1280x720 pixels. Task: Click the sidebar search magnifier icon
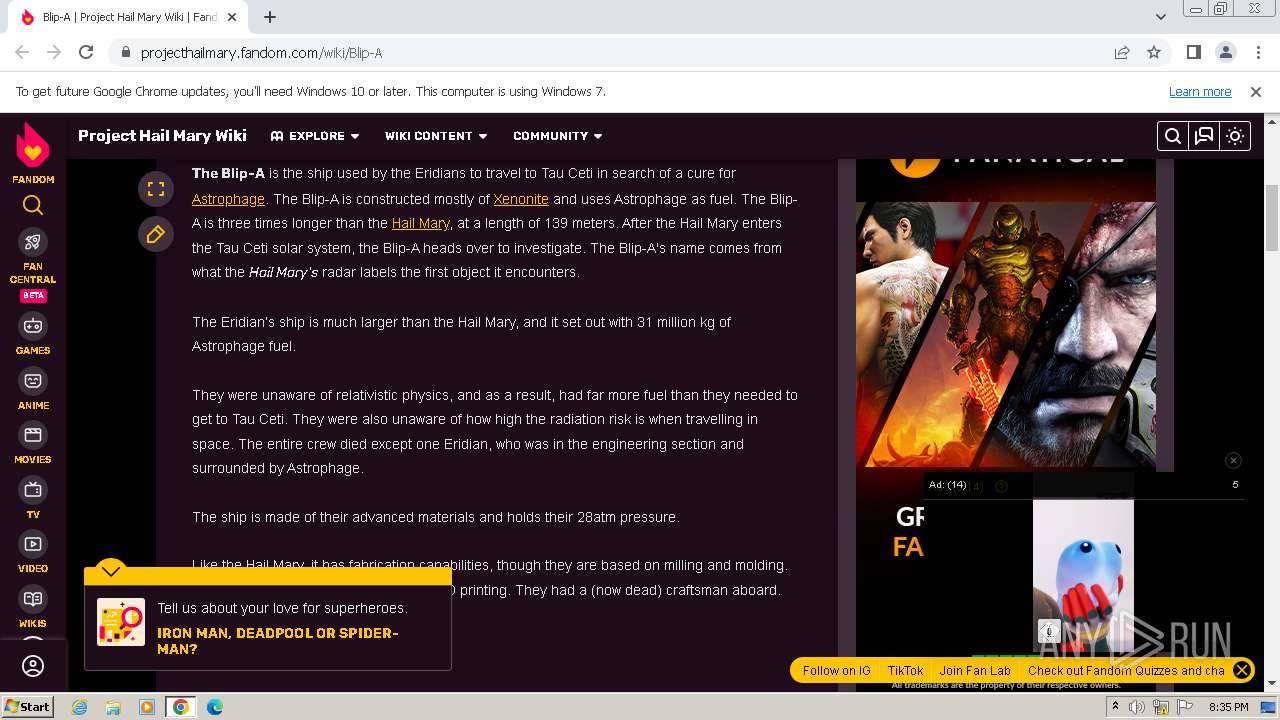(x=33, y=205)
